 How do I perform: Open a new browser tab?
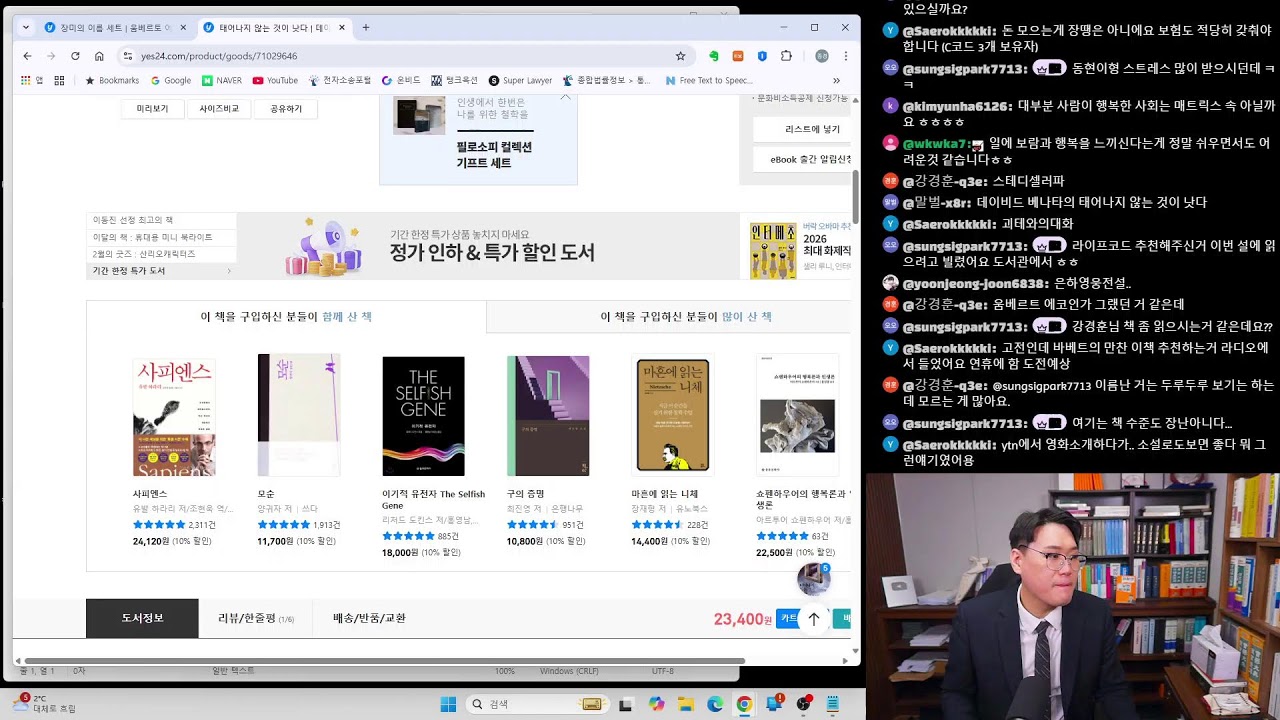coord(366,27)
